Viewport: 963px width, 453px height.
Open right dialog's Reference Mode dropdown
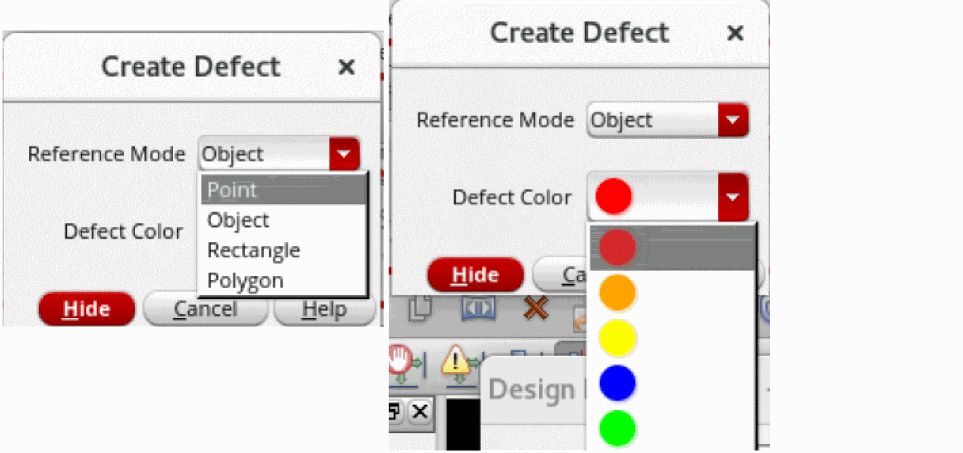(x=733, y=121)
